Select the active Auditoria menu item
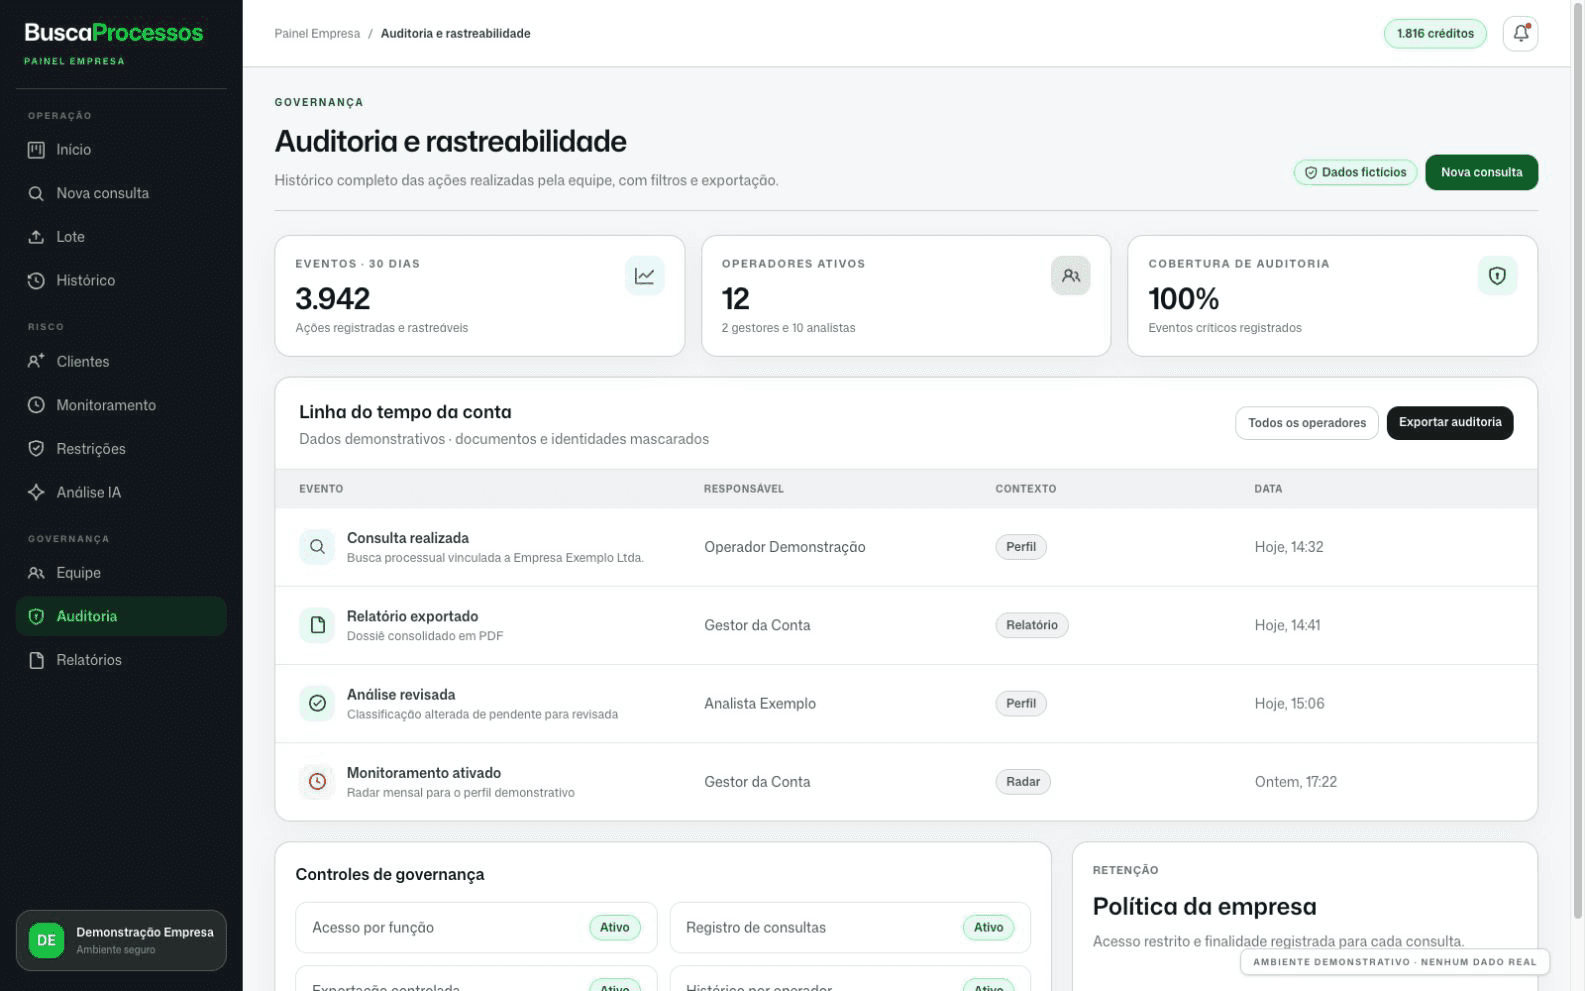Viewport: 1585px width, 991px height. click(x=121, y=617)
